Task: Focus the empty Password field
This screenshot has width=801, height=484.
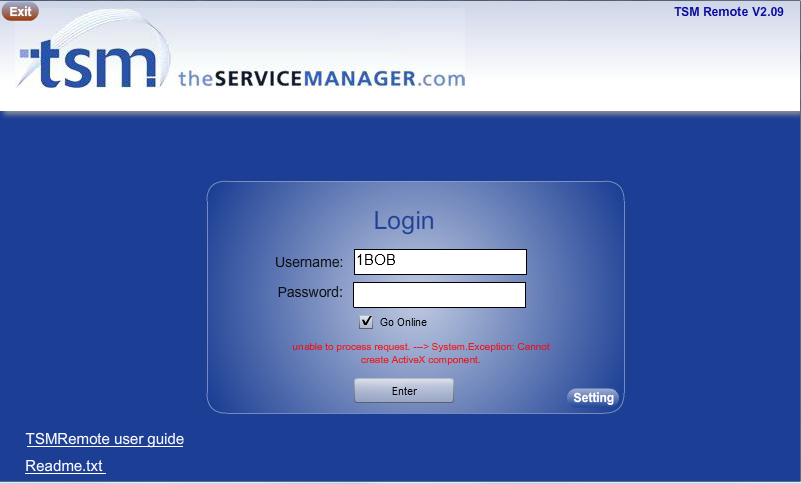Action: click(439, 295)
